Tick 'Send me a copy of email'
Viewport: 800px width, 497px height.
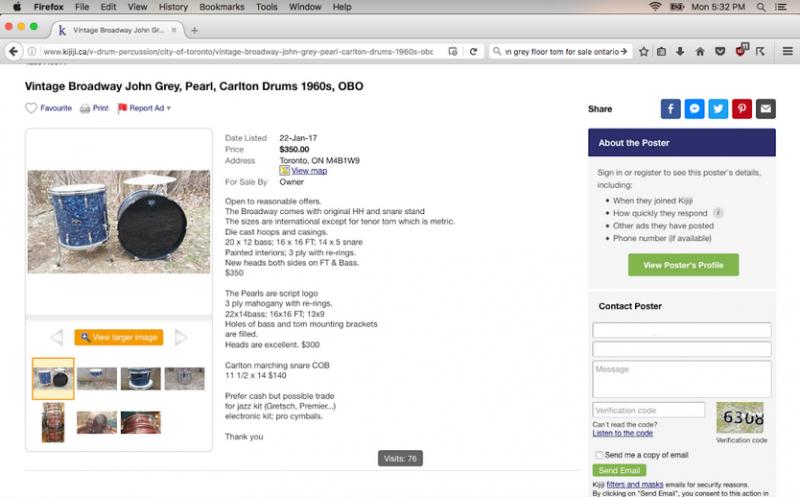click(x=599, y=455)
